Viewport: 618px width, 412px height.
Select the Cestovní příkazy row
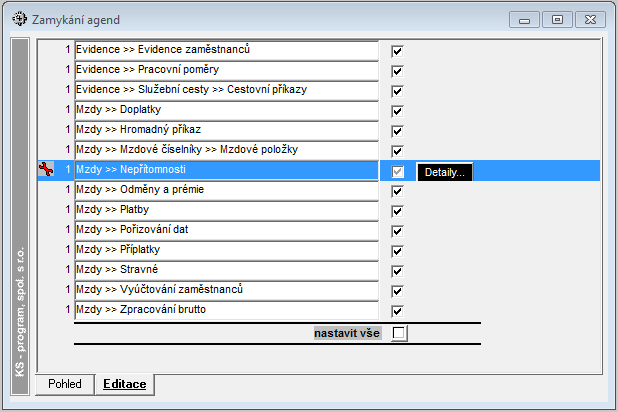coord(227,90)
